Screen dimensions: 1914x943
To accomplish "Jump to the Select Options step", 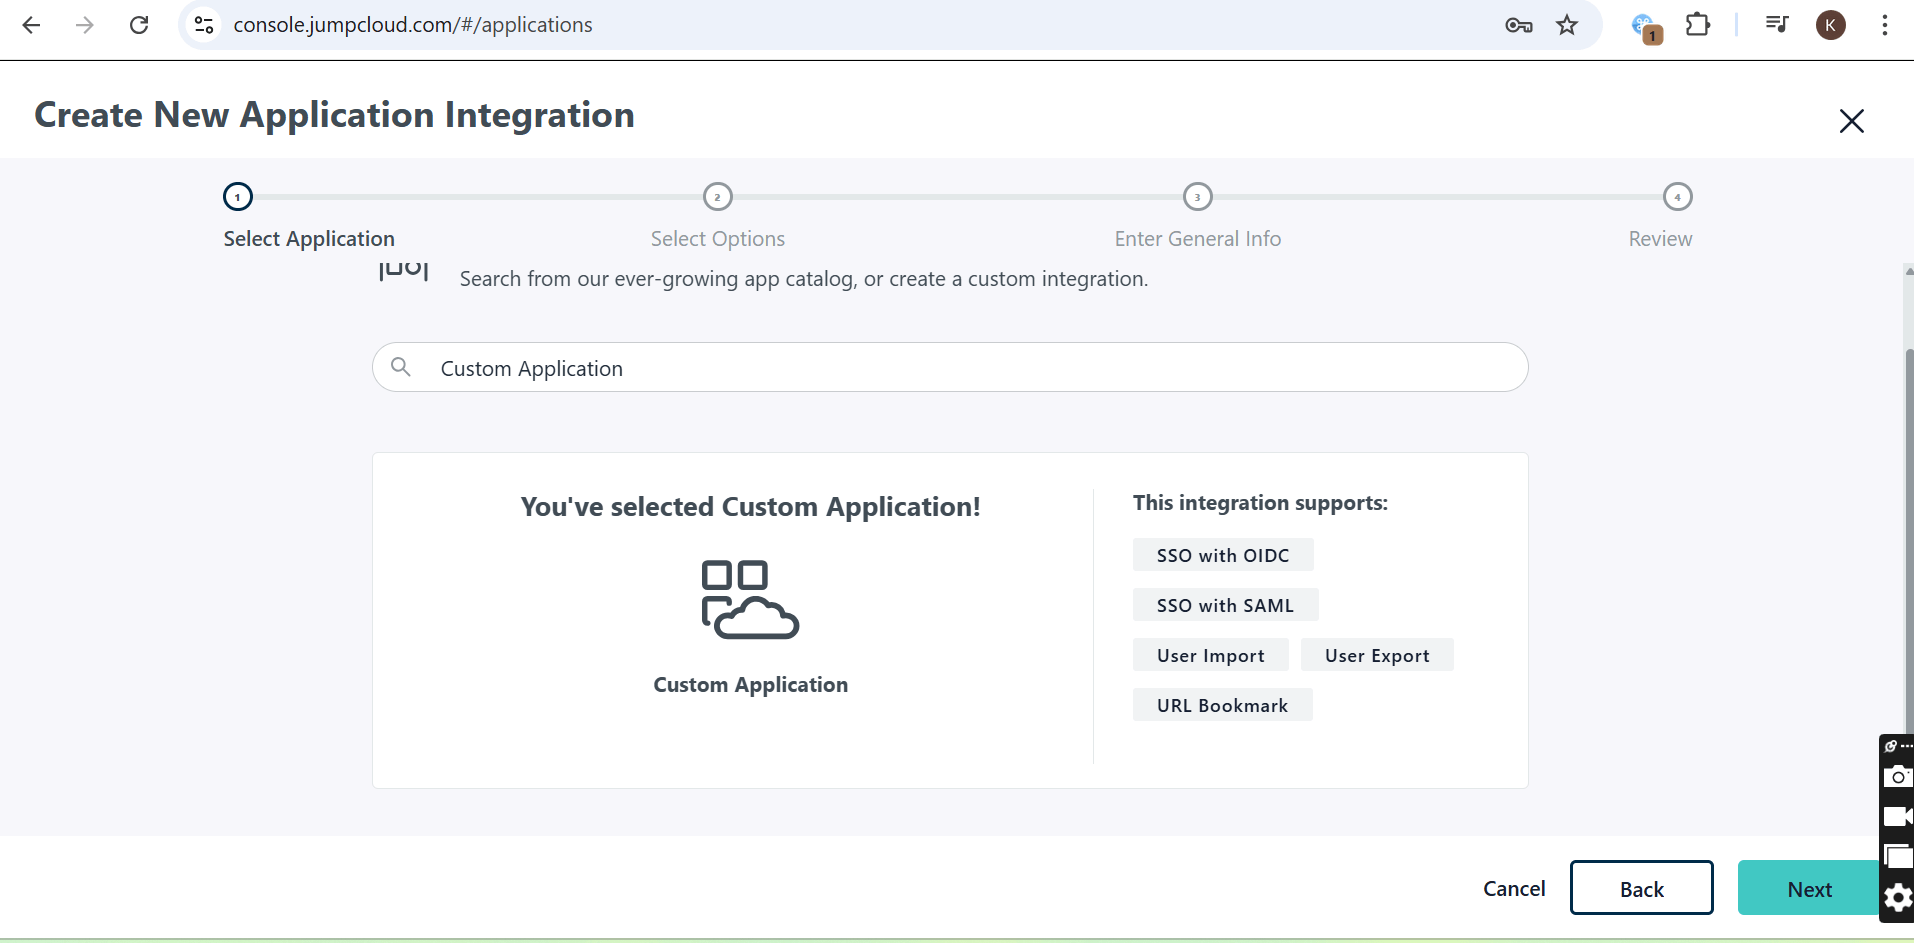I will tap(718, 197).
